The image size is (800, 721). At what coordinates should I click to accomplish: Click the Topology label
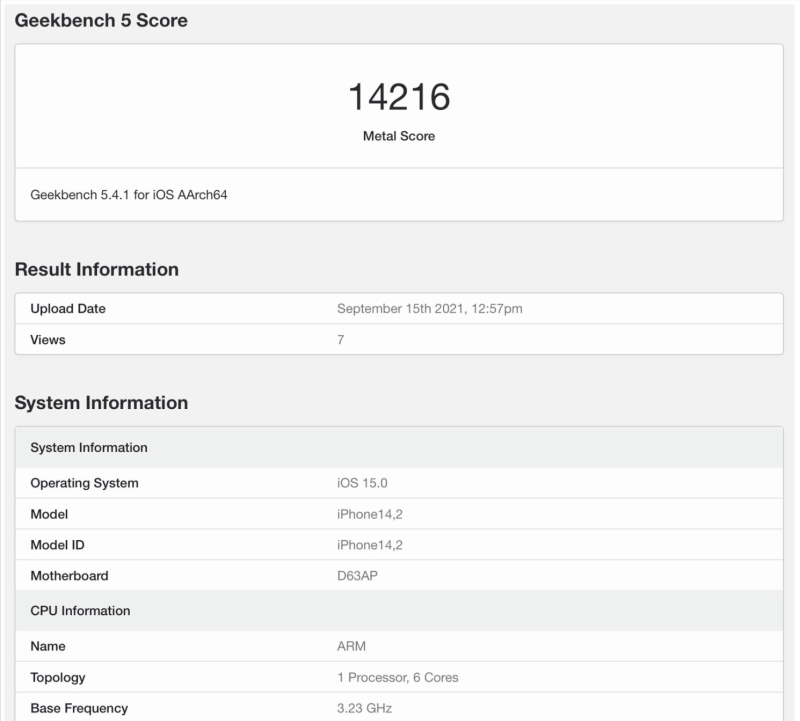(x=58, y=678)
